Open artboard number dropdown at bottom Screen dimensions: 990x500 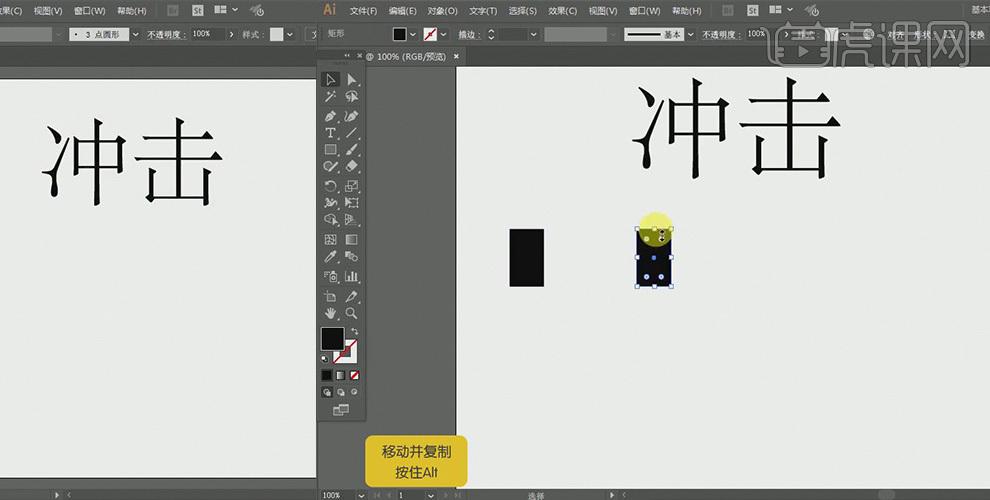(431, 496)
